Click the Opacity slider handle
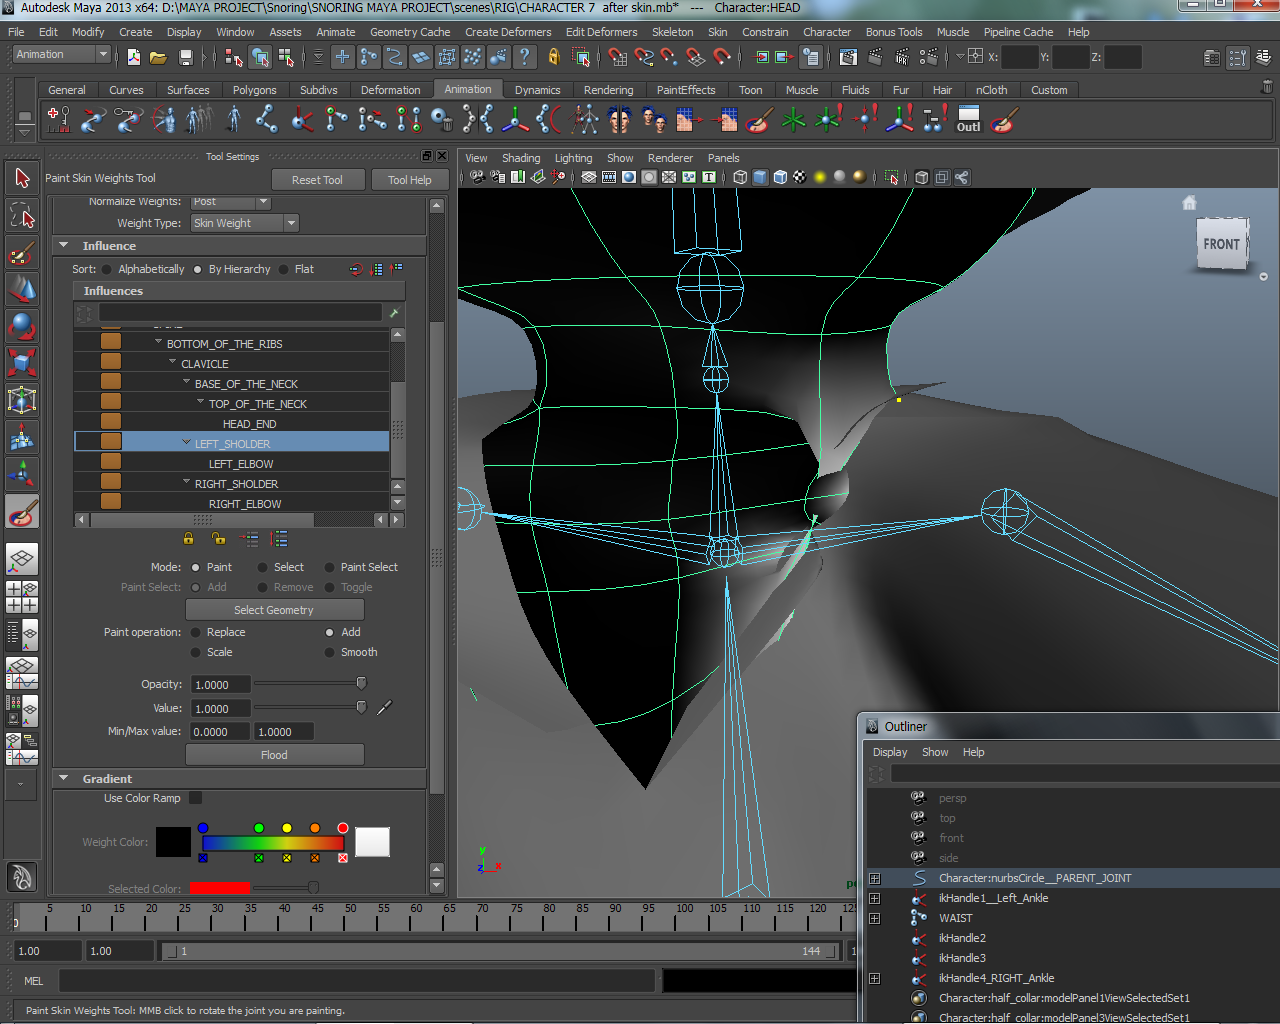Image resolution: width=1280 pixels, height=1024 pixels. click(361, 684)
